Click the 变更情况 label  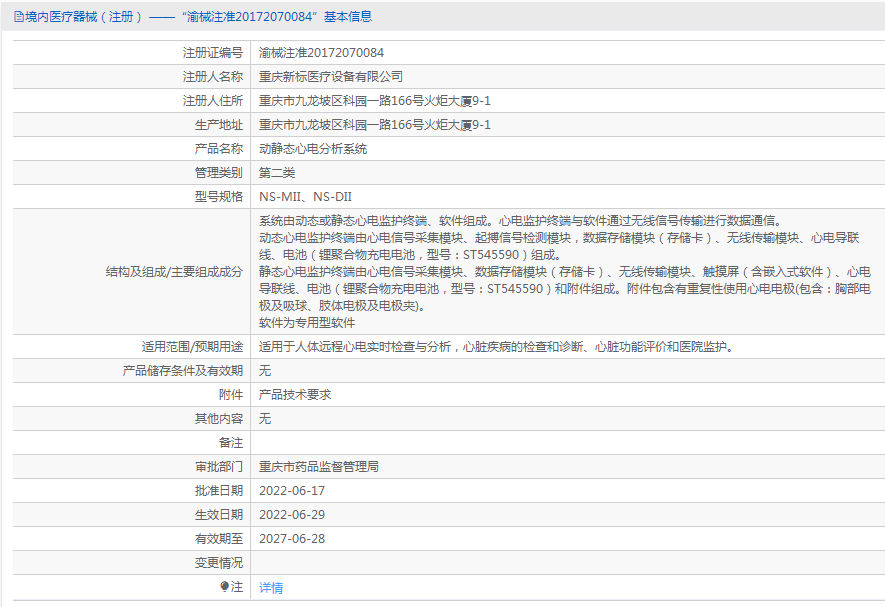click(x=219, y=562)
